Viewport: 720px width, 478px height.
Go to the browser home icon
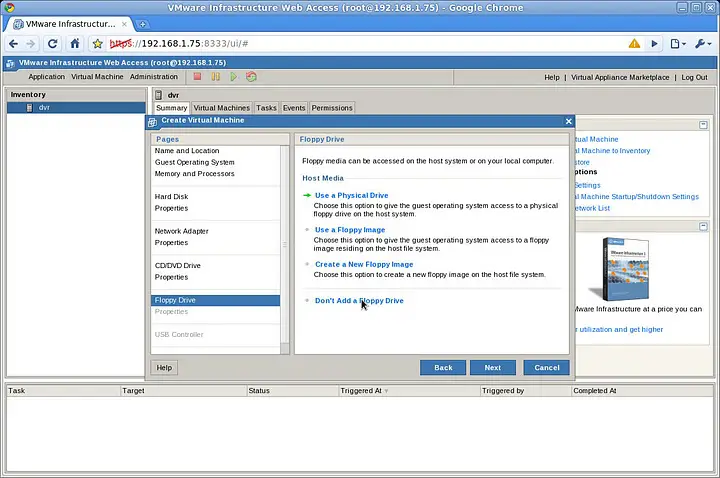click(x=74, y=44)
